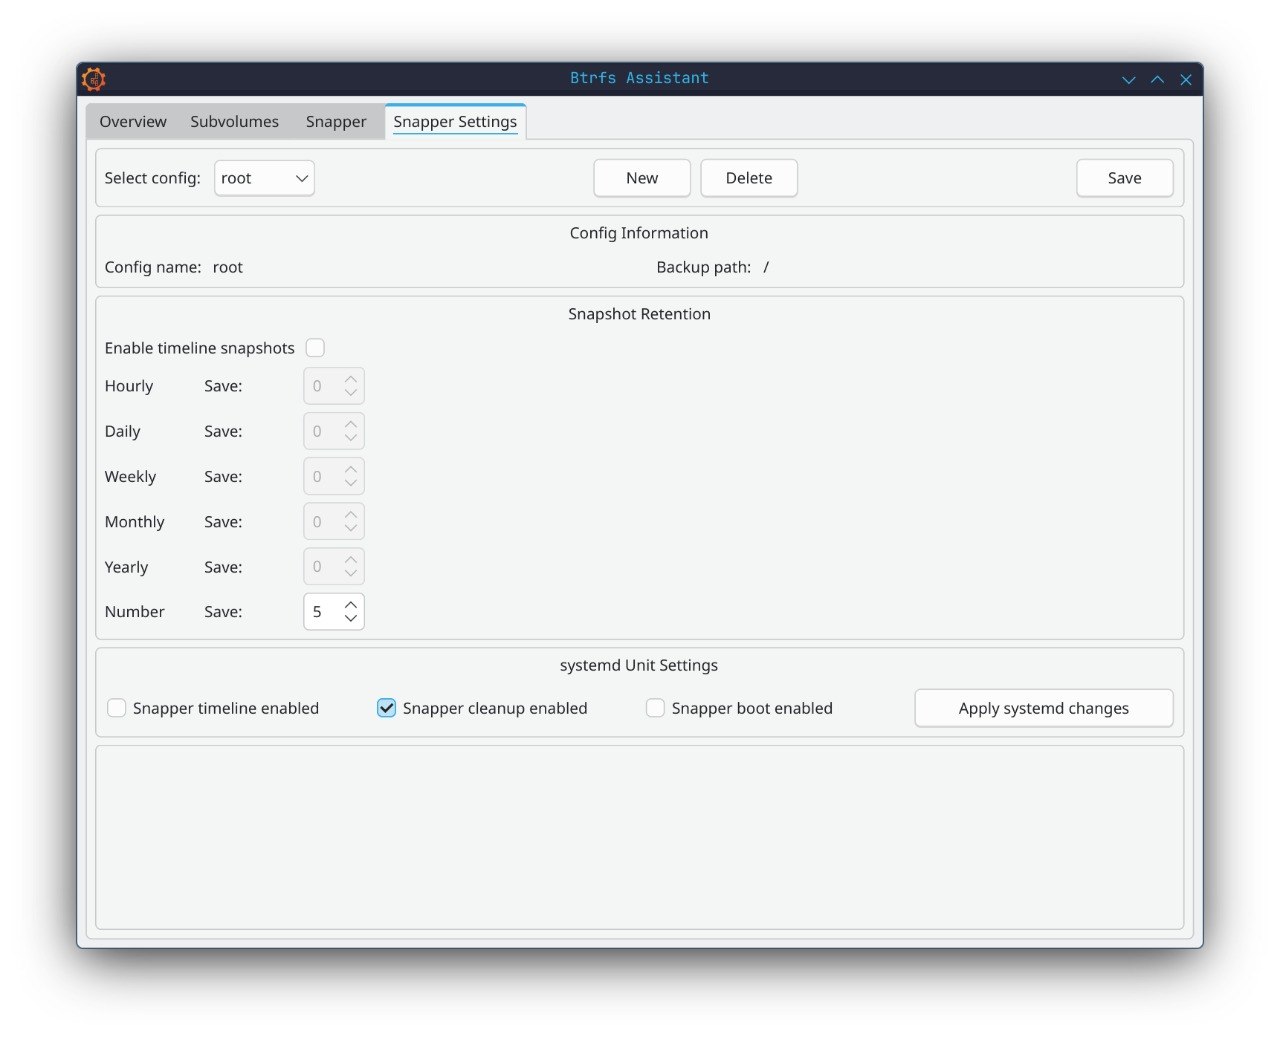Toggle Enable timeline snapshots checkbox
Screen dimensions: 1280x1039
[x=315, y=348]
